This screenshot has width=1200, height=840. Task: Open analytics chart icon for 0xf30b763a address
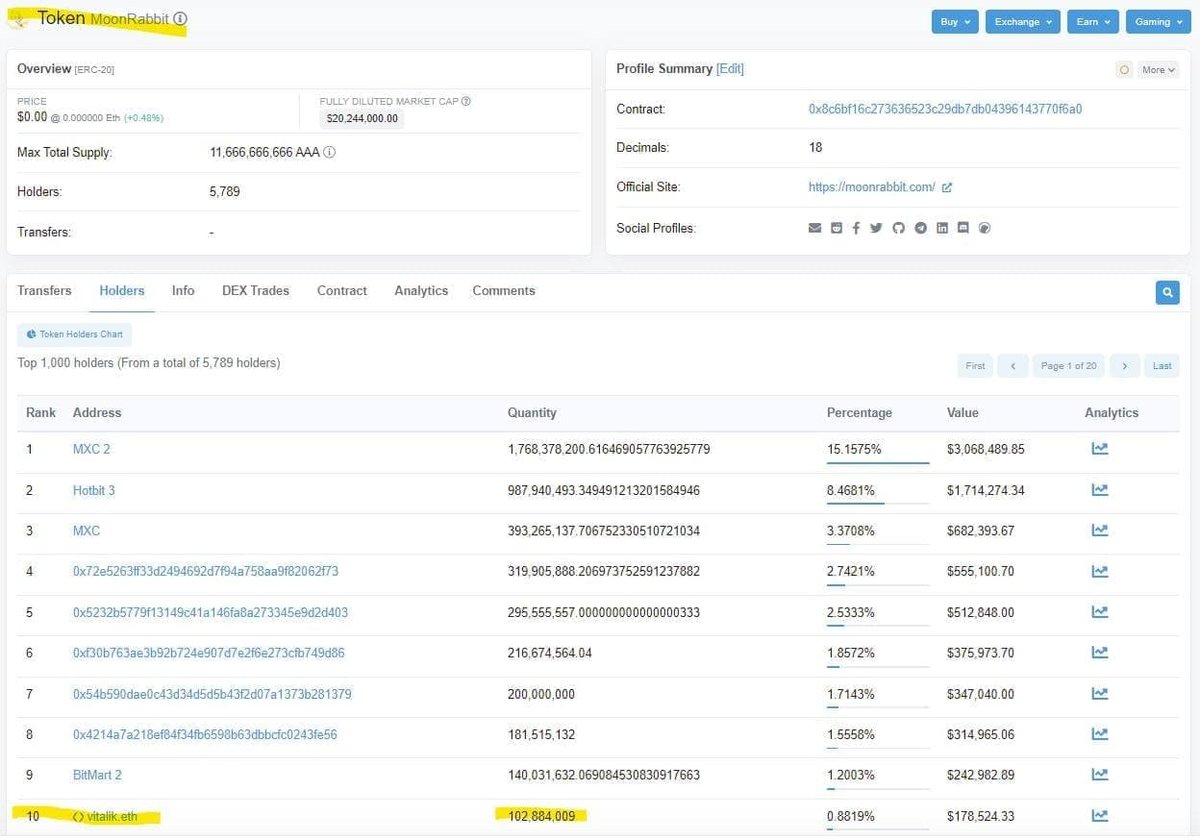[x=1099, y=653]
